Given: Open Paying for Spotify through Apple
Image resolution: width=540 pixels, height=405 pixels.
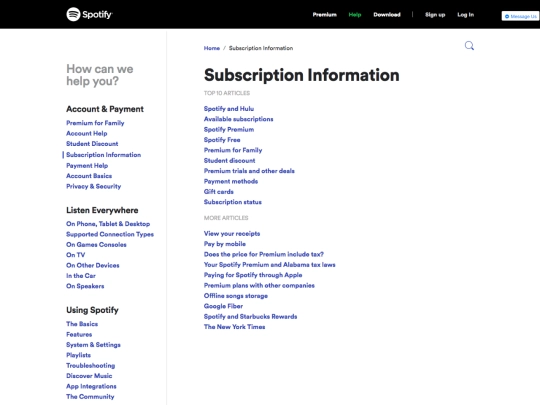Looking at the screenshot, I should pyautogui.click(x=253, y=275).
